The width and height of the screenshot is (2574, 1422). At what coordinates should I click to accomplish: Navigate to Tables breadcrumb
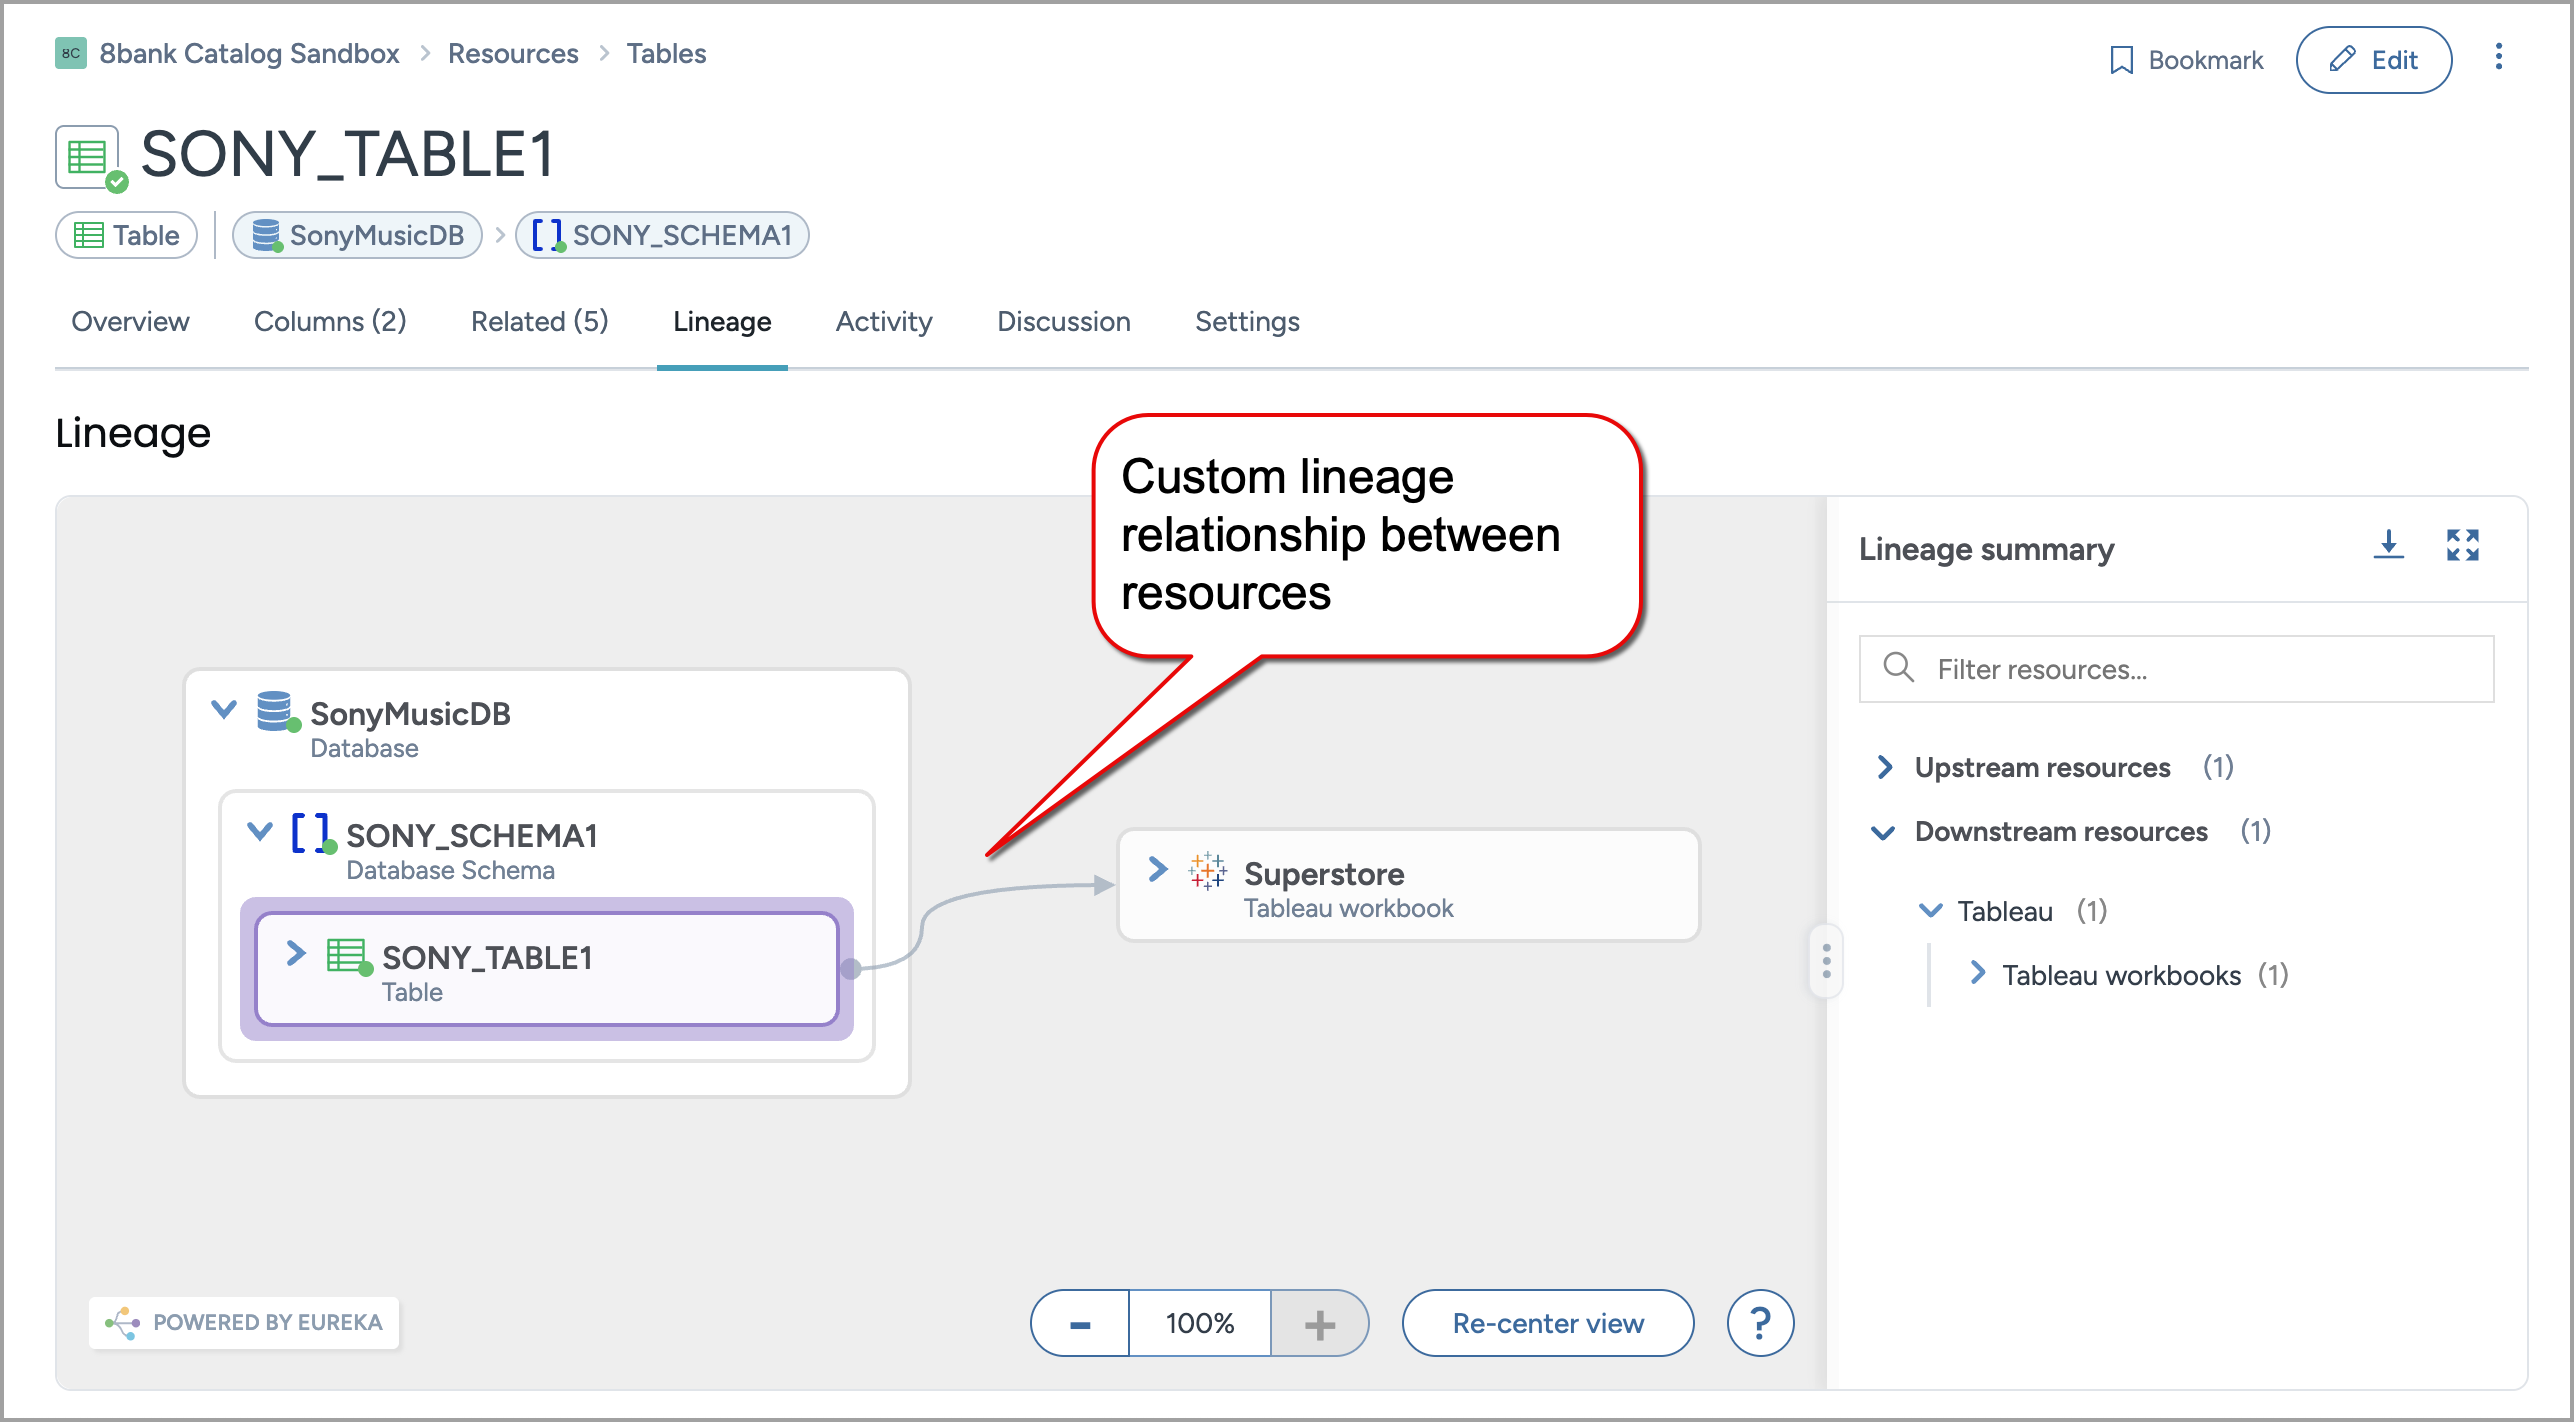pyautogui.click(x=666, y=53)
